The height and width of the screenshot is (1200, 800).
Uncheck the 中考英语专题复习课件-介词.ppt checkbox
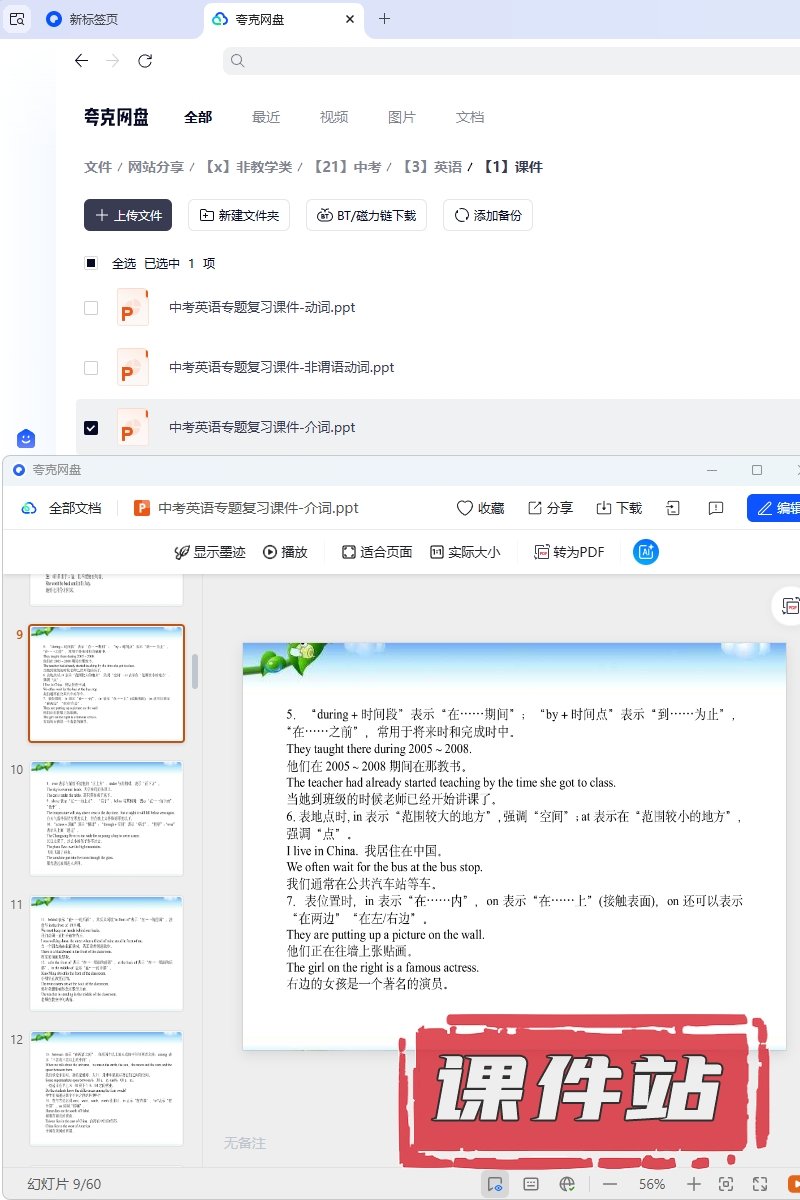tap(91, 428)
